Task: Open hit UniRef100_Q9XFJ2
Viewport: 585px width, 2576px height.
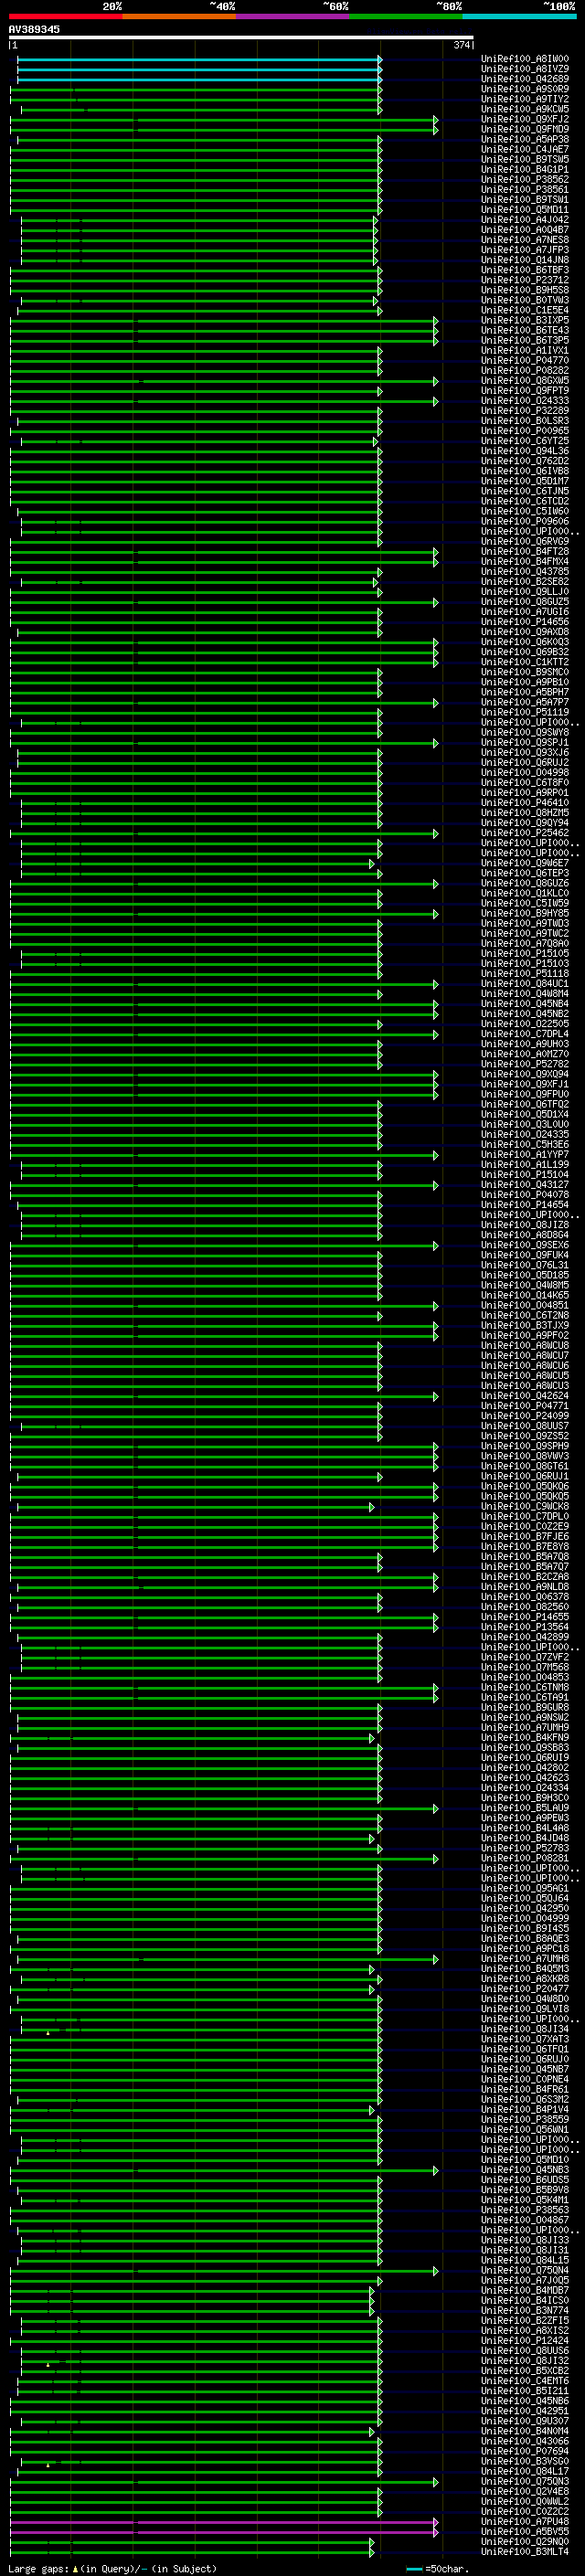Action: pyautogui.click(x=525, y=119)
